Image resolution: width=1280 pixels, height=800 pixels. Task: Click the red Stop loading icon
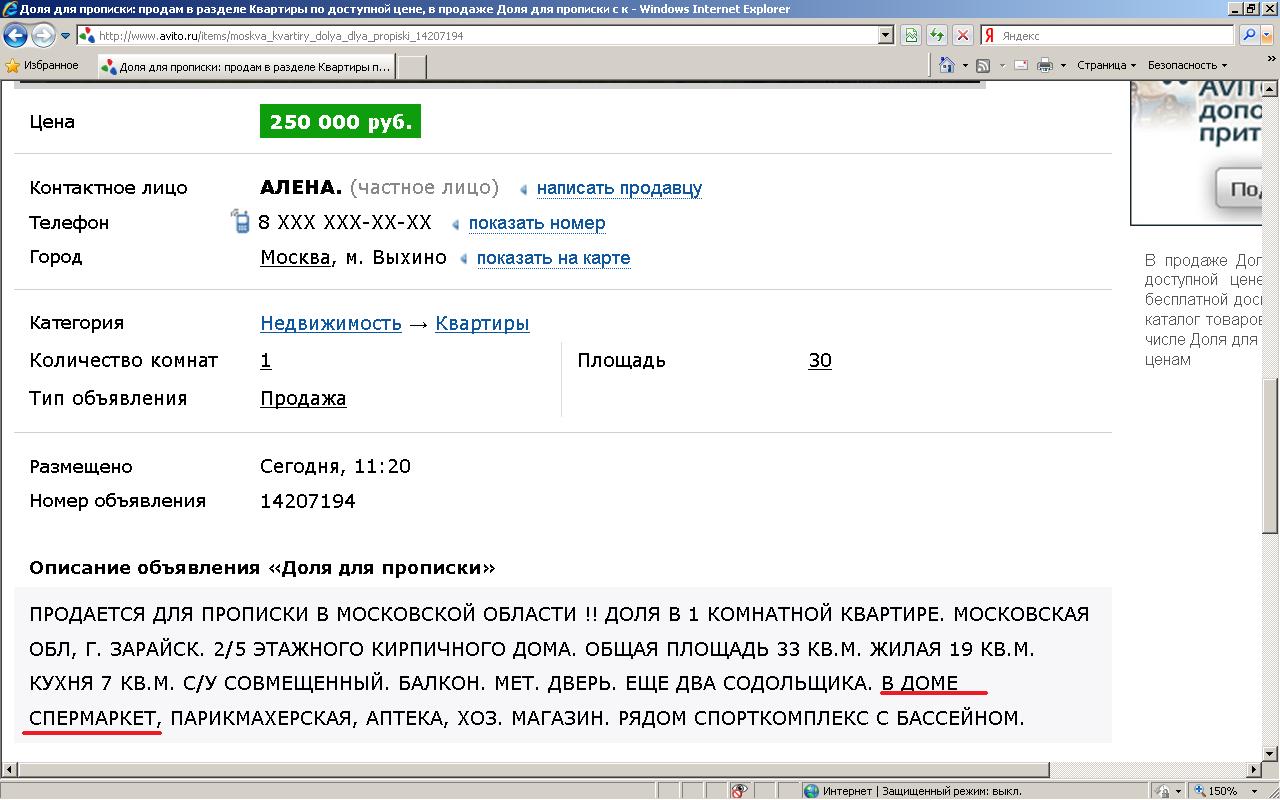(962, 36)
